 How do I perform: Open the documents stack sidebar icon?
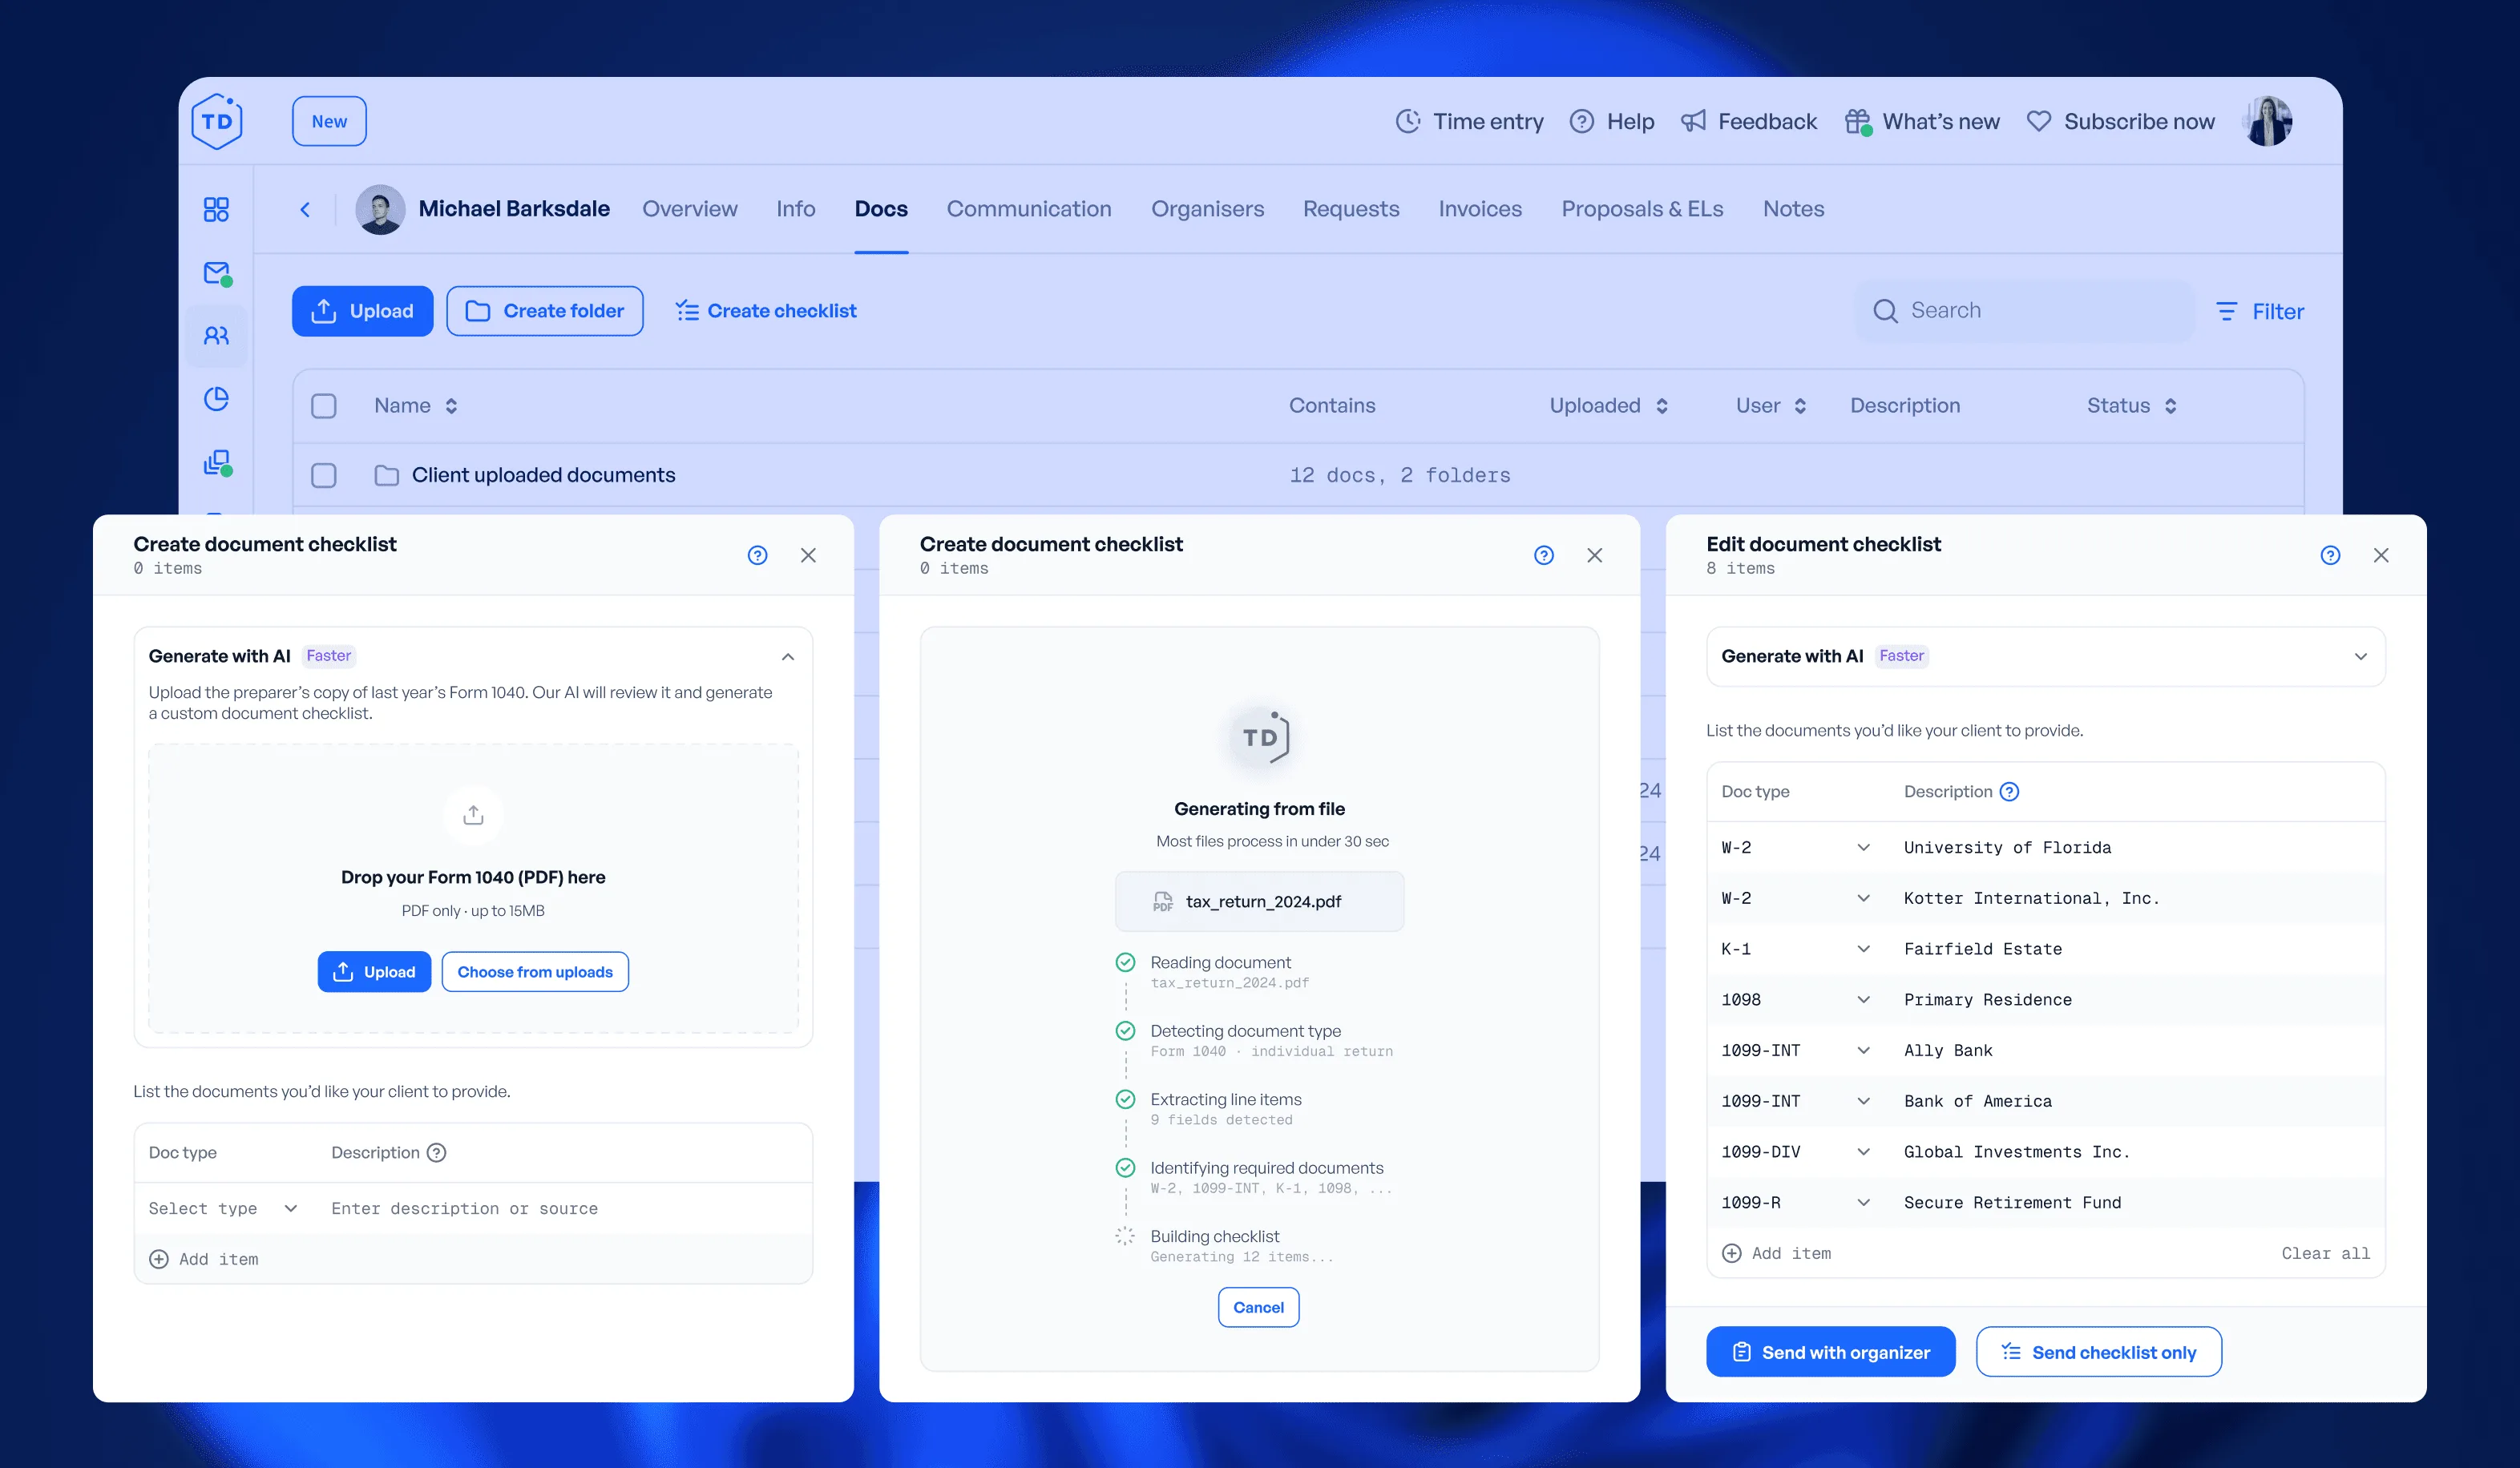pos(217,463)
